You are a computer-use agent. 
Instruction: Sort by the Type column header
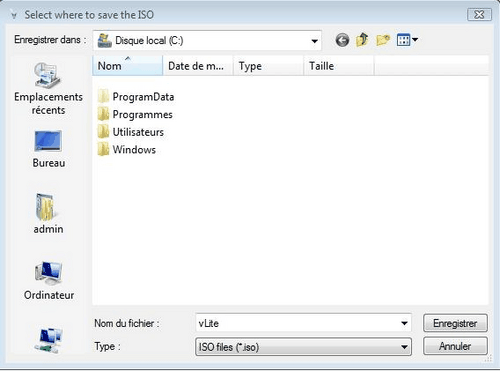tap(268, 66)
